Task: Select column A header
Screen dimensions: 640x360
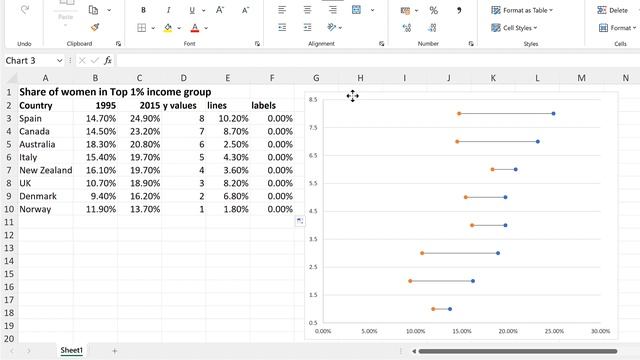Action: click(45, 78)
